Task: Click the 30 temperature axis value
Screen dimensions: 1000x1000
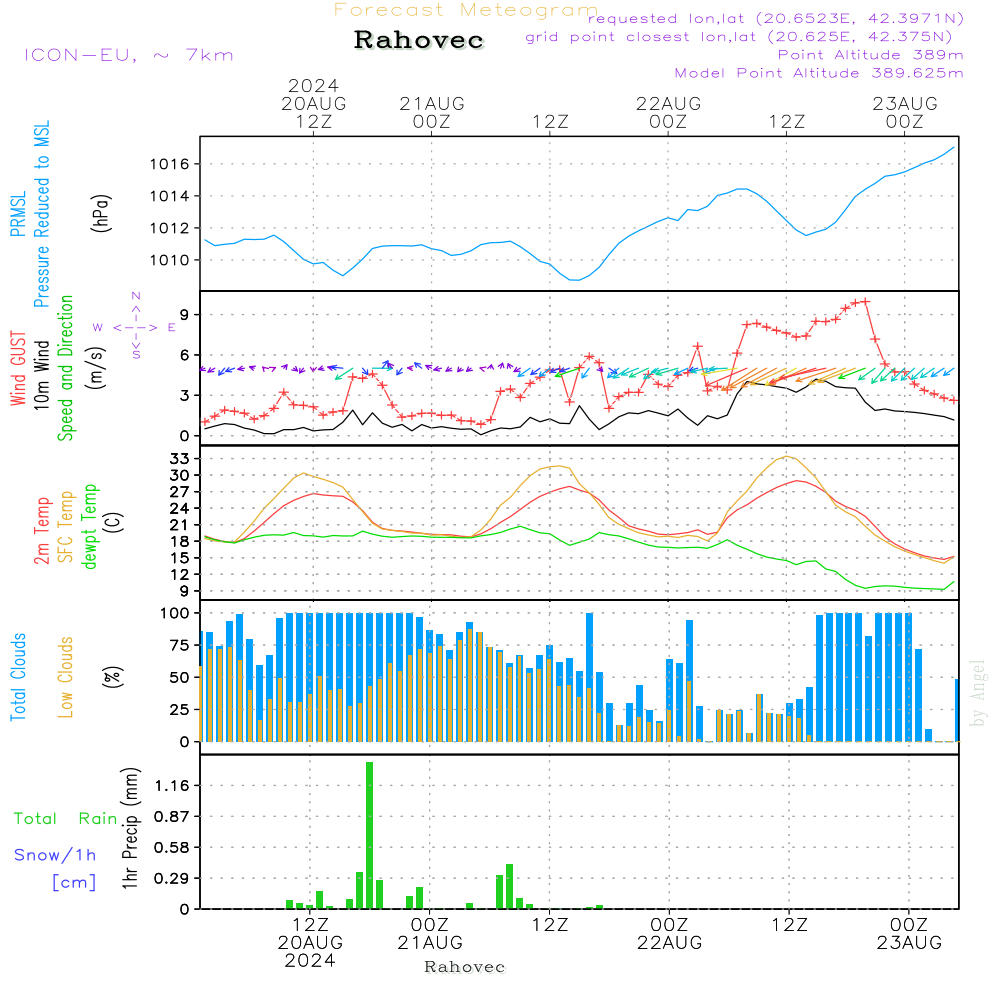Action: coord(179,475)
